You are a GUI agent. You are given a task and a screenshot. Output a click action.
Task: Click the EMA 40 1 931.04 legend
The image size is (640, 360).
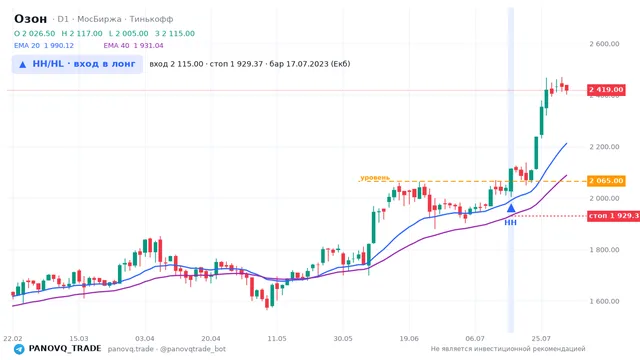pyautogui.click(x=133, y=46)
